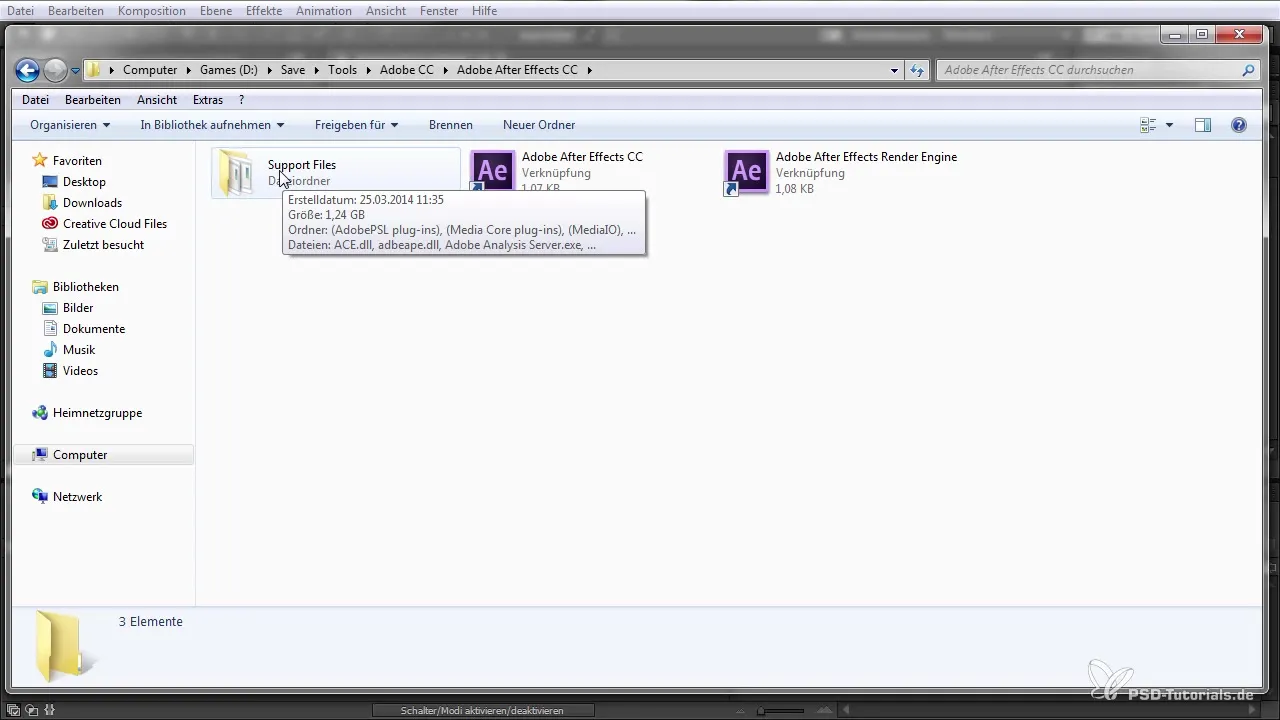Viewport: 1280px width, 720px height.
Task: Open the Datei menu in Explorer
Action: 35,100
